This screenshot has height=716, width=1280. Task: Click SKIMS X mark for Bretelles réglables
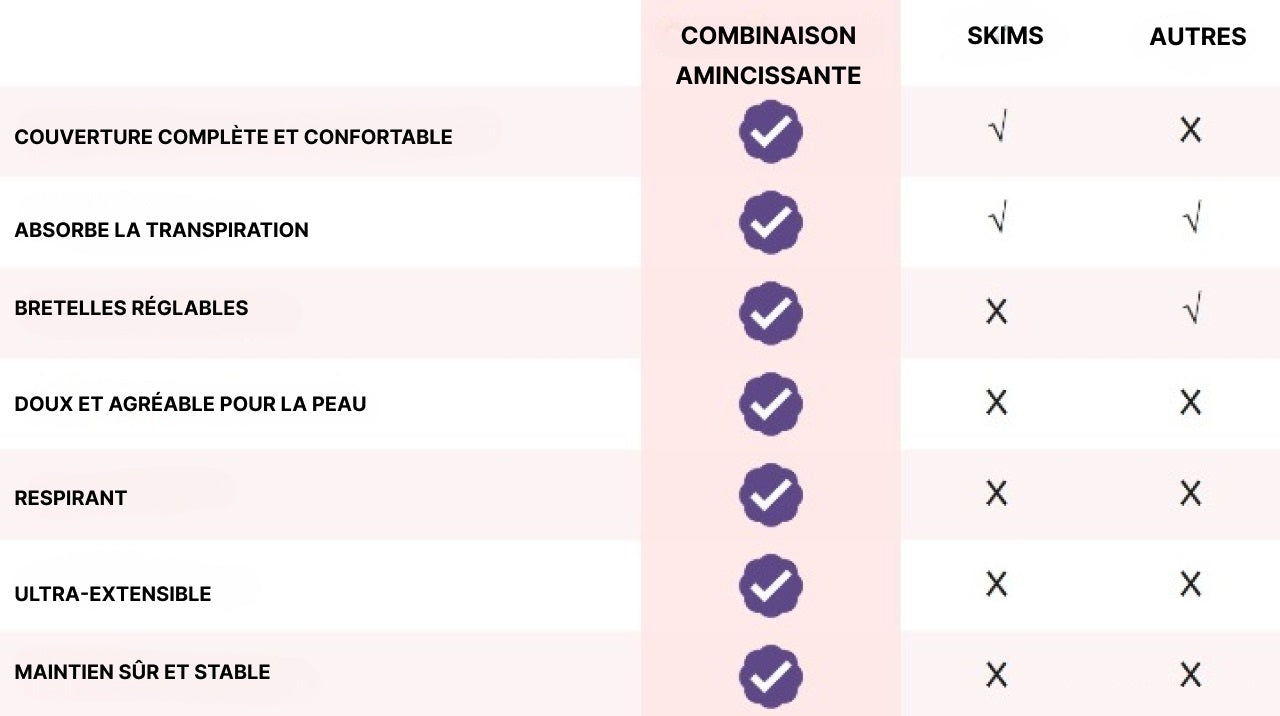pos(996,312)
